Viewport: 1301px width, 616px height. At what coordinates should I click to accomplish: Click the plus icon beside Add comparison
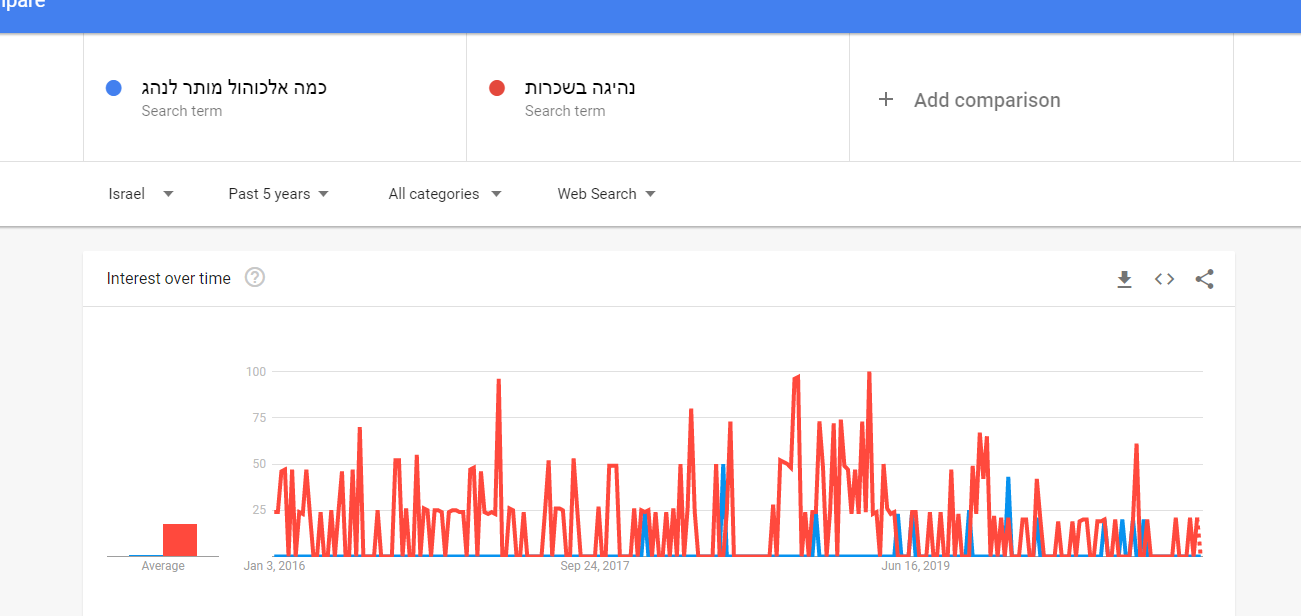tap(885, 99)
